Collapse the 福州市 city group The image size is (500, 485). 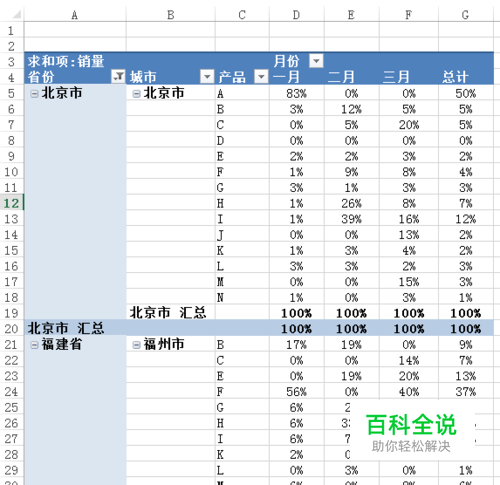click(x=136, y=345)
